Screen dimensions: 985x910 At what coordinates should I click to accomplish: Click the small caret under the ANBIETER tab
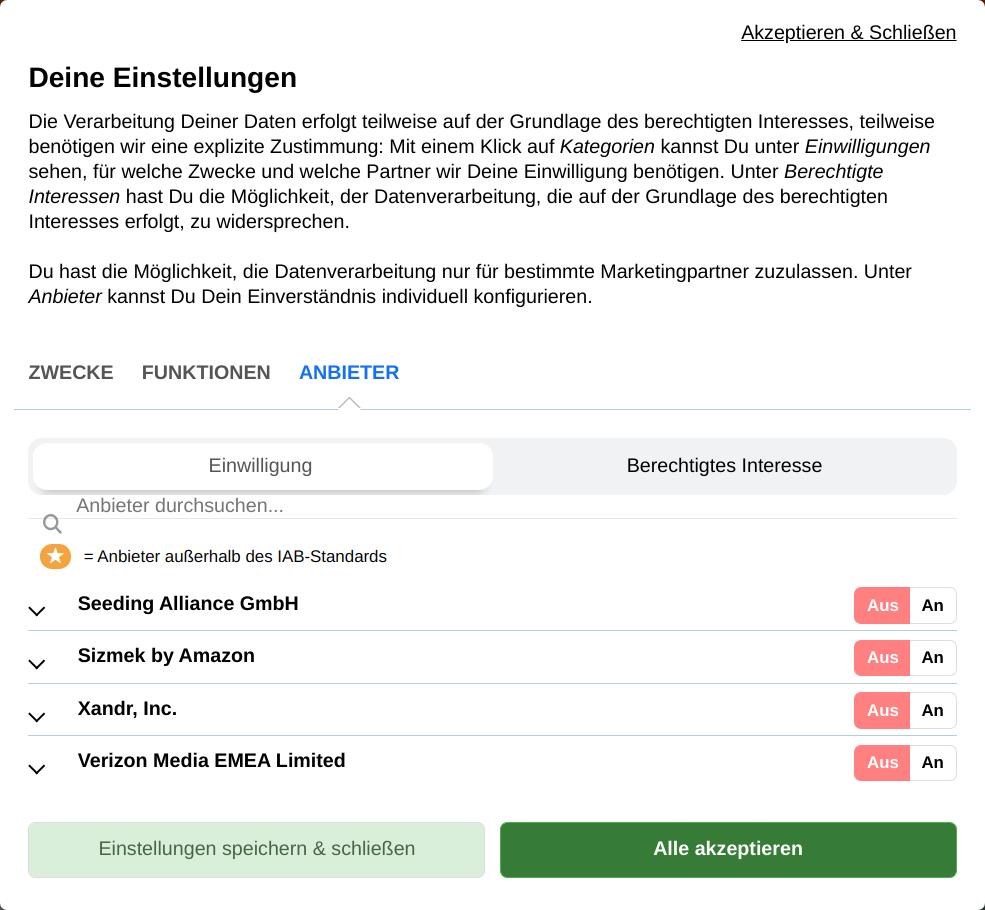(x=349, y=401)
